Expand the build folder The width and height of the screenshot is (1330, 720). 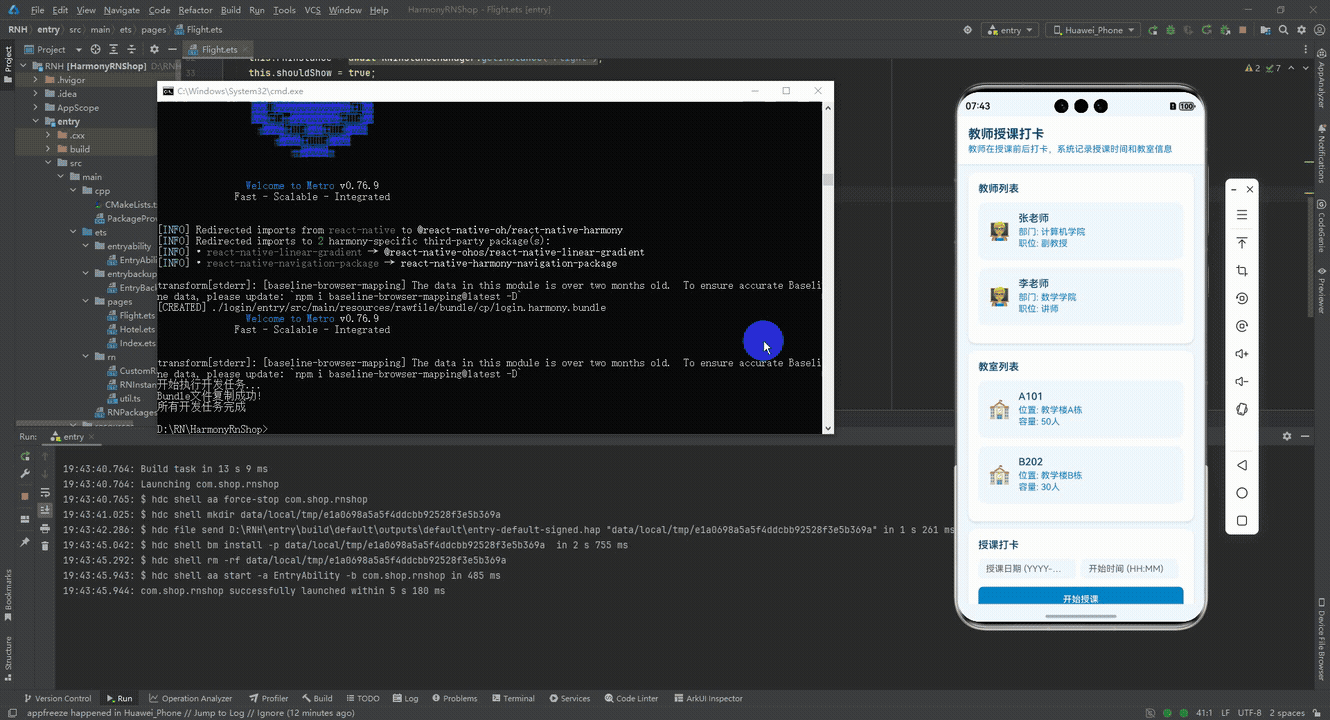(48, 149)
